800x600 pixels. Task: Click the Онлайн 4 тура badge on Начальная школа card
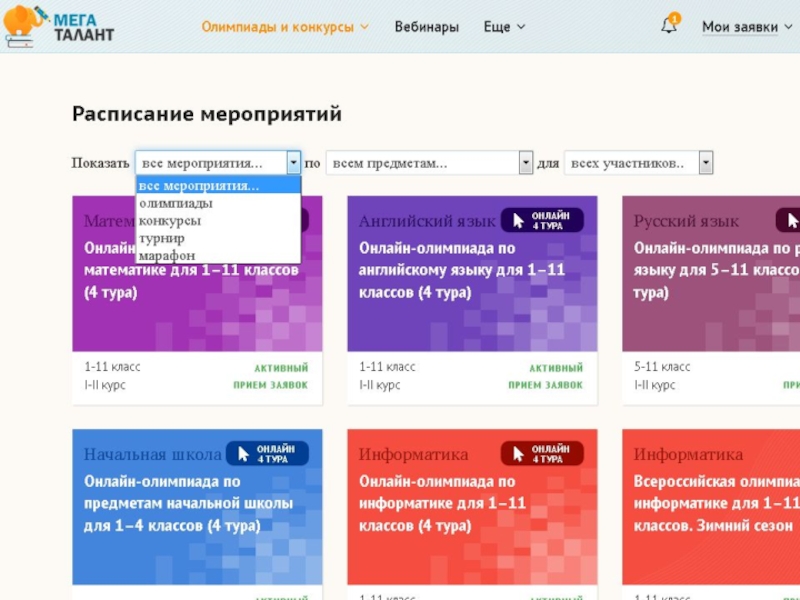coord(267,454)
